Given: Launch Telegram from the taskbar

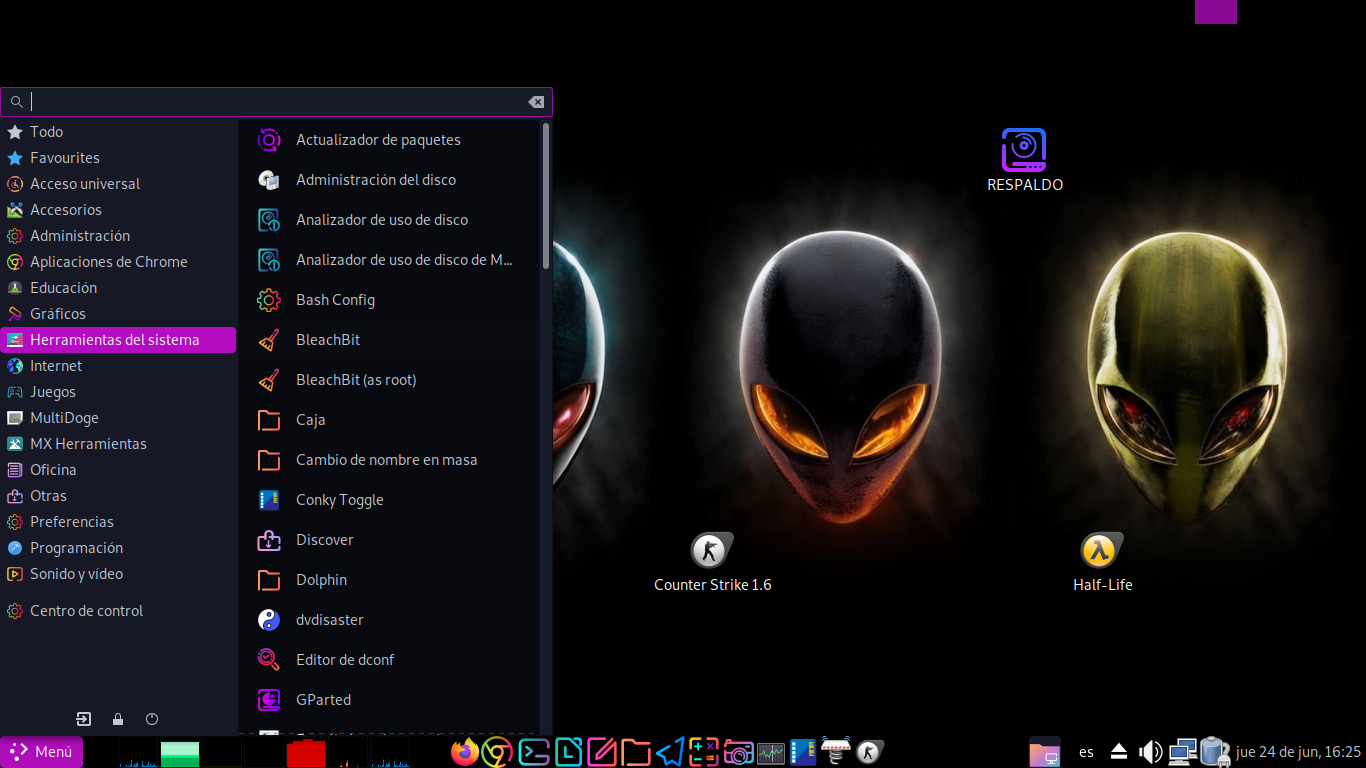Looking at the screenshot, I should 671,752.
